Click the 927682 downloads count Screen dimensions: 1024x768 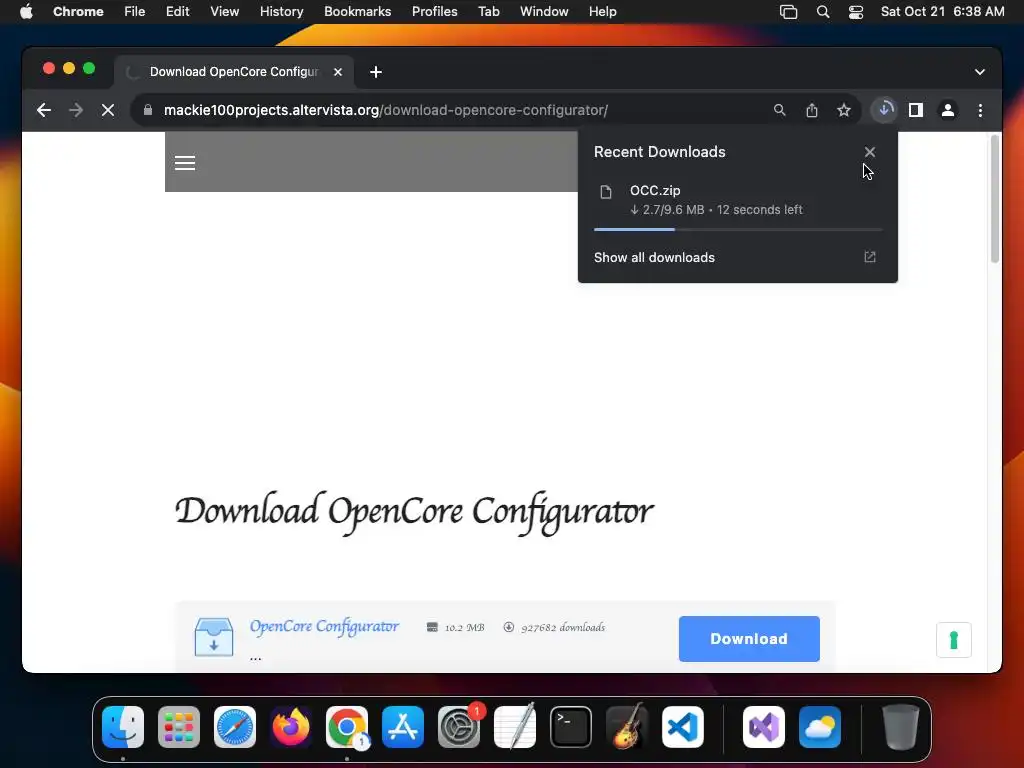point(563,628)
